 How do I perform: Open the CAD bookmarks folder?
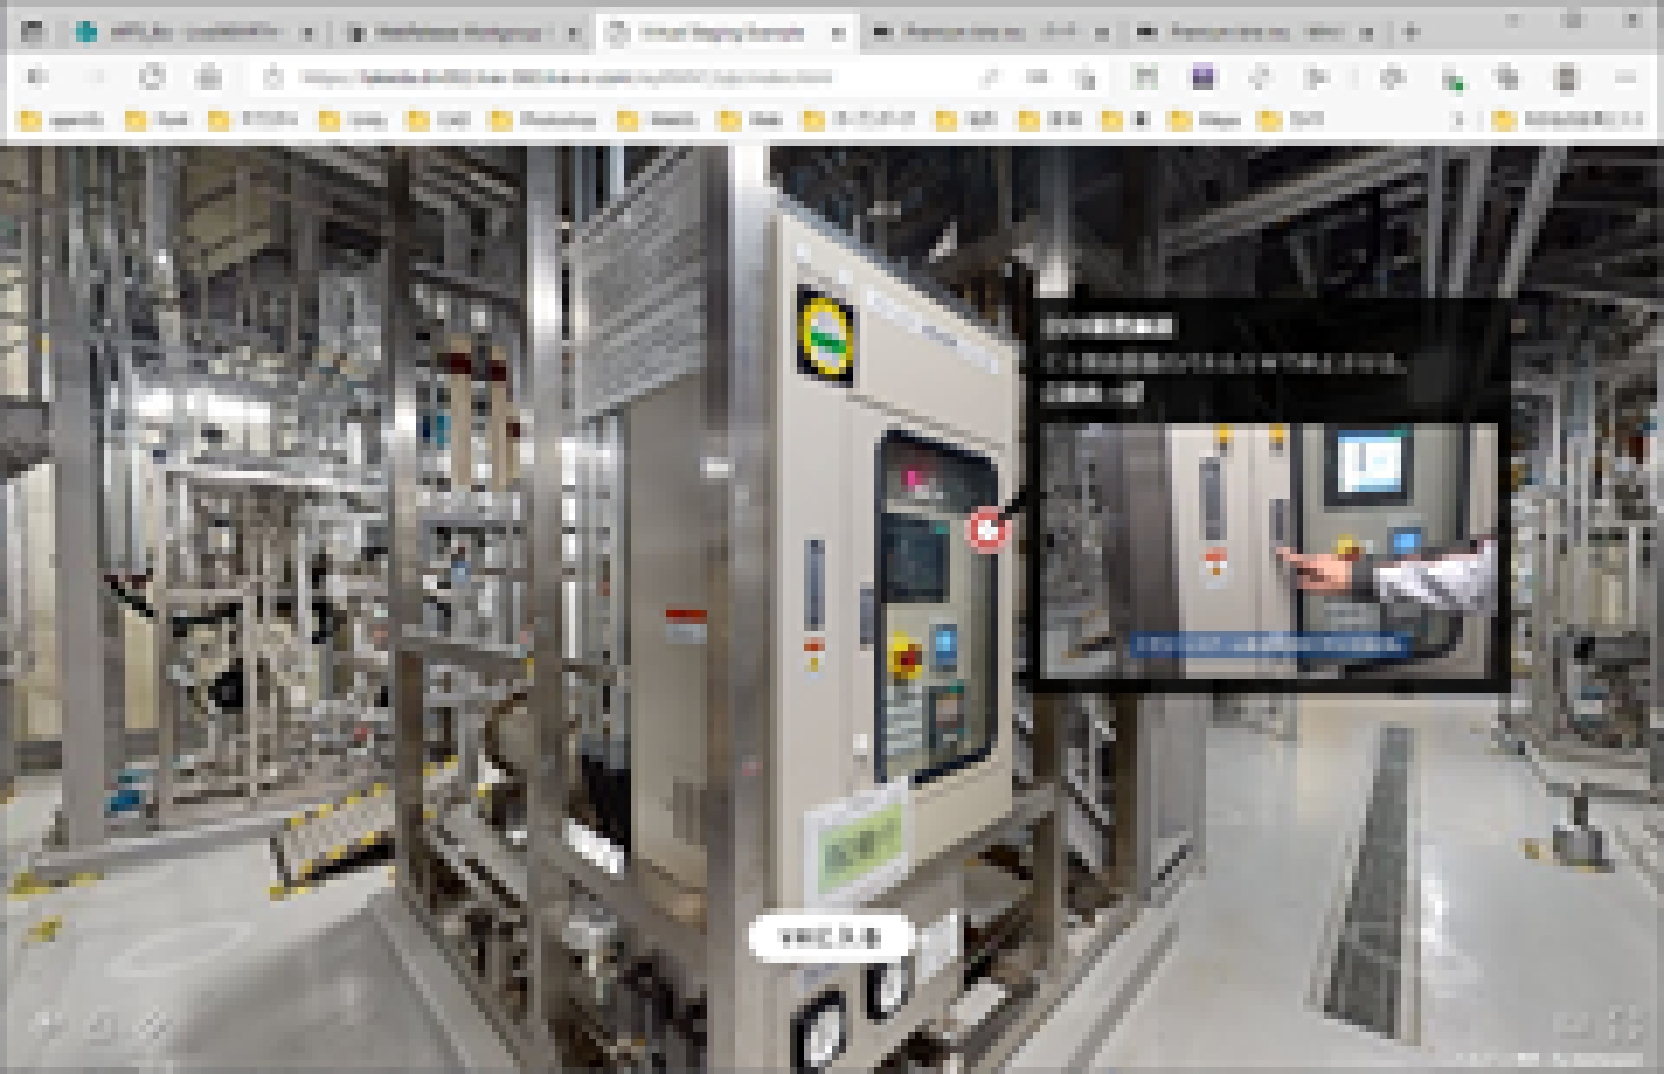pos(438,120)
